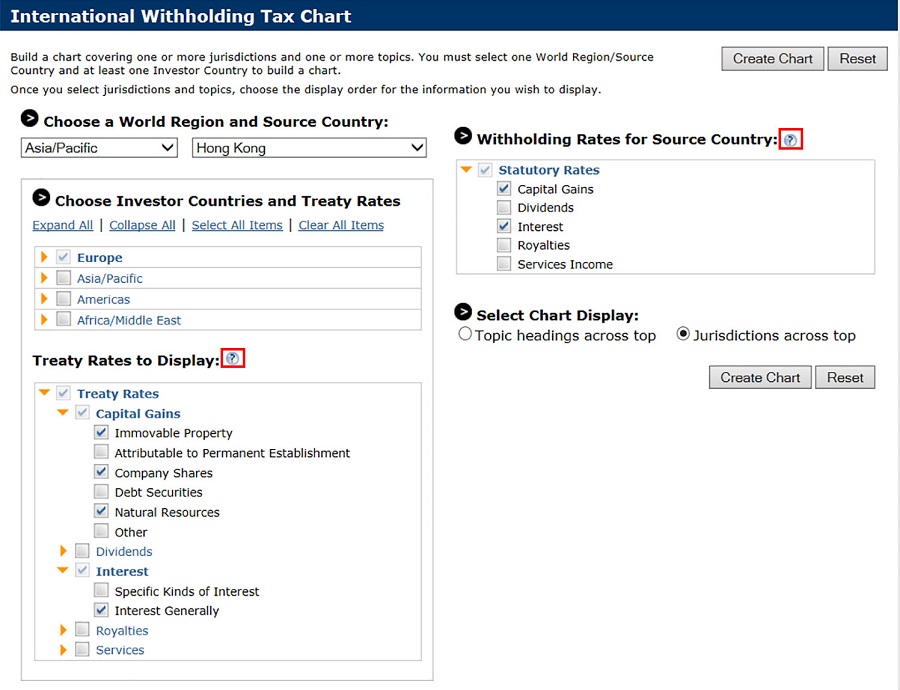Viewport: 900px width, 690px height.
Task: Click arrow icon beside Select Chart Display
Action: click(463, 313)
